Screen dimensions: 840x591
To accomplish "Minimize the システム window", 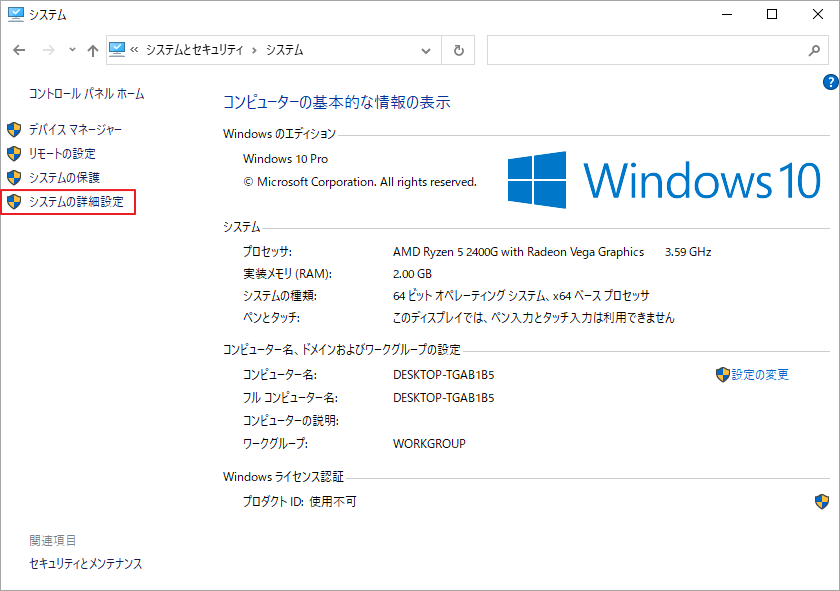I will click(x=727, y=14).
